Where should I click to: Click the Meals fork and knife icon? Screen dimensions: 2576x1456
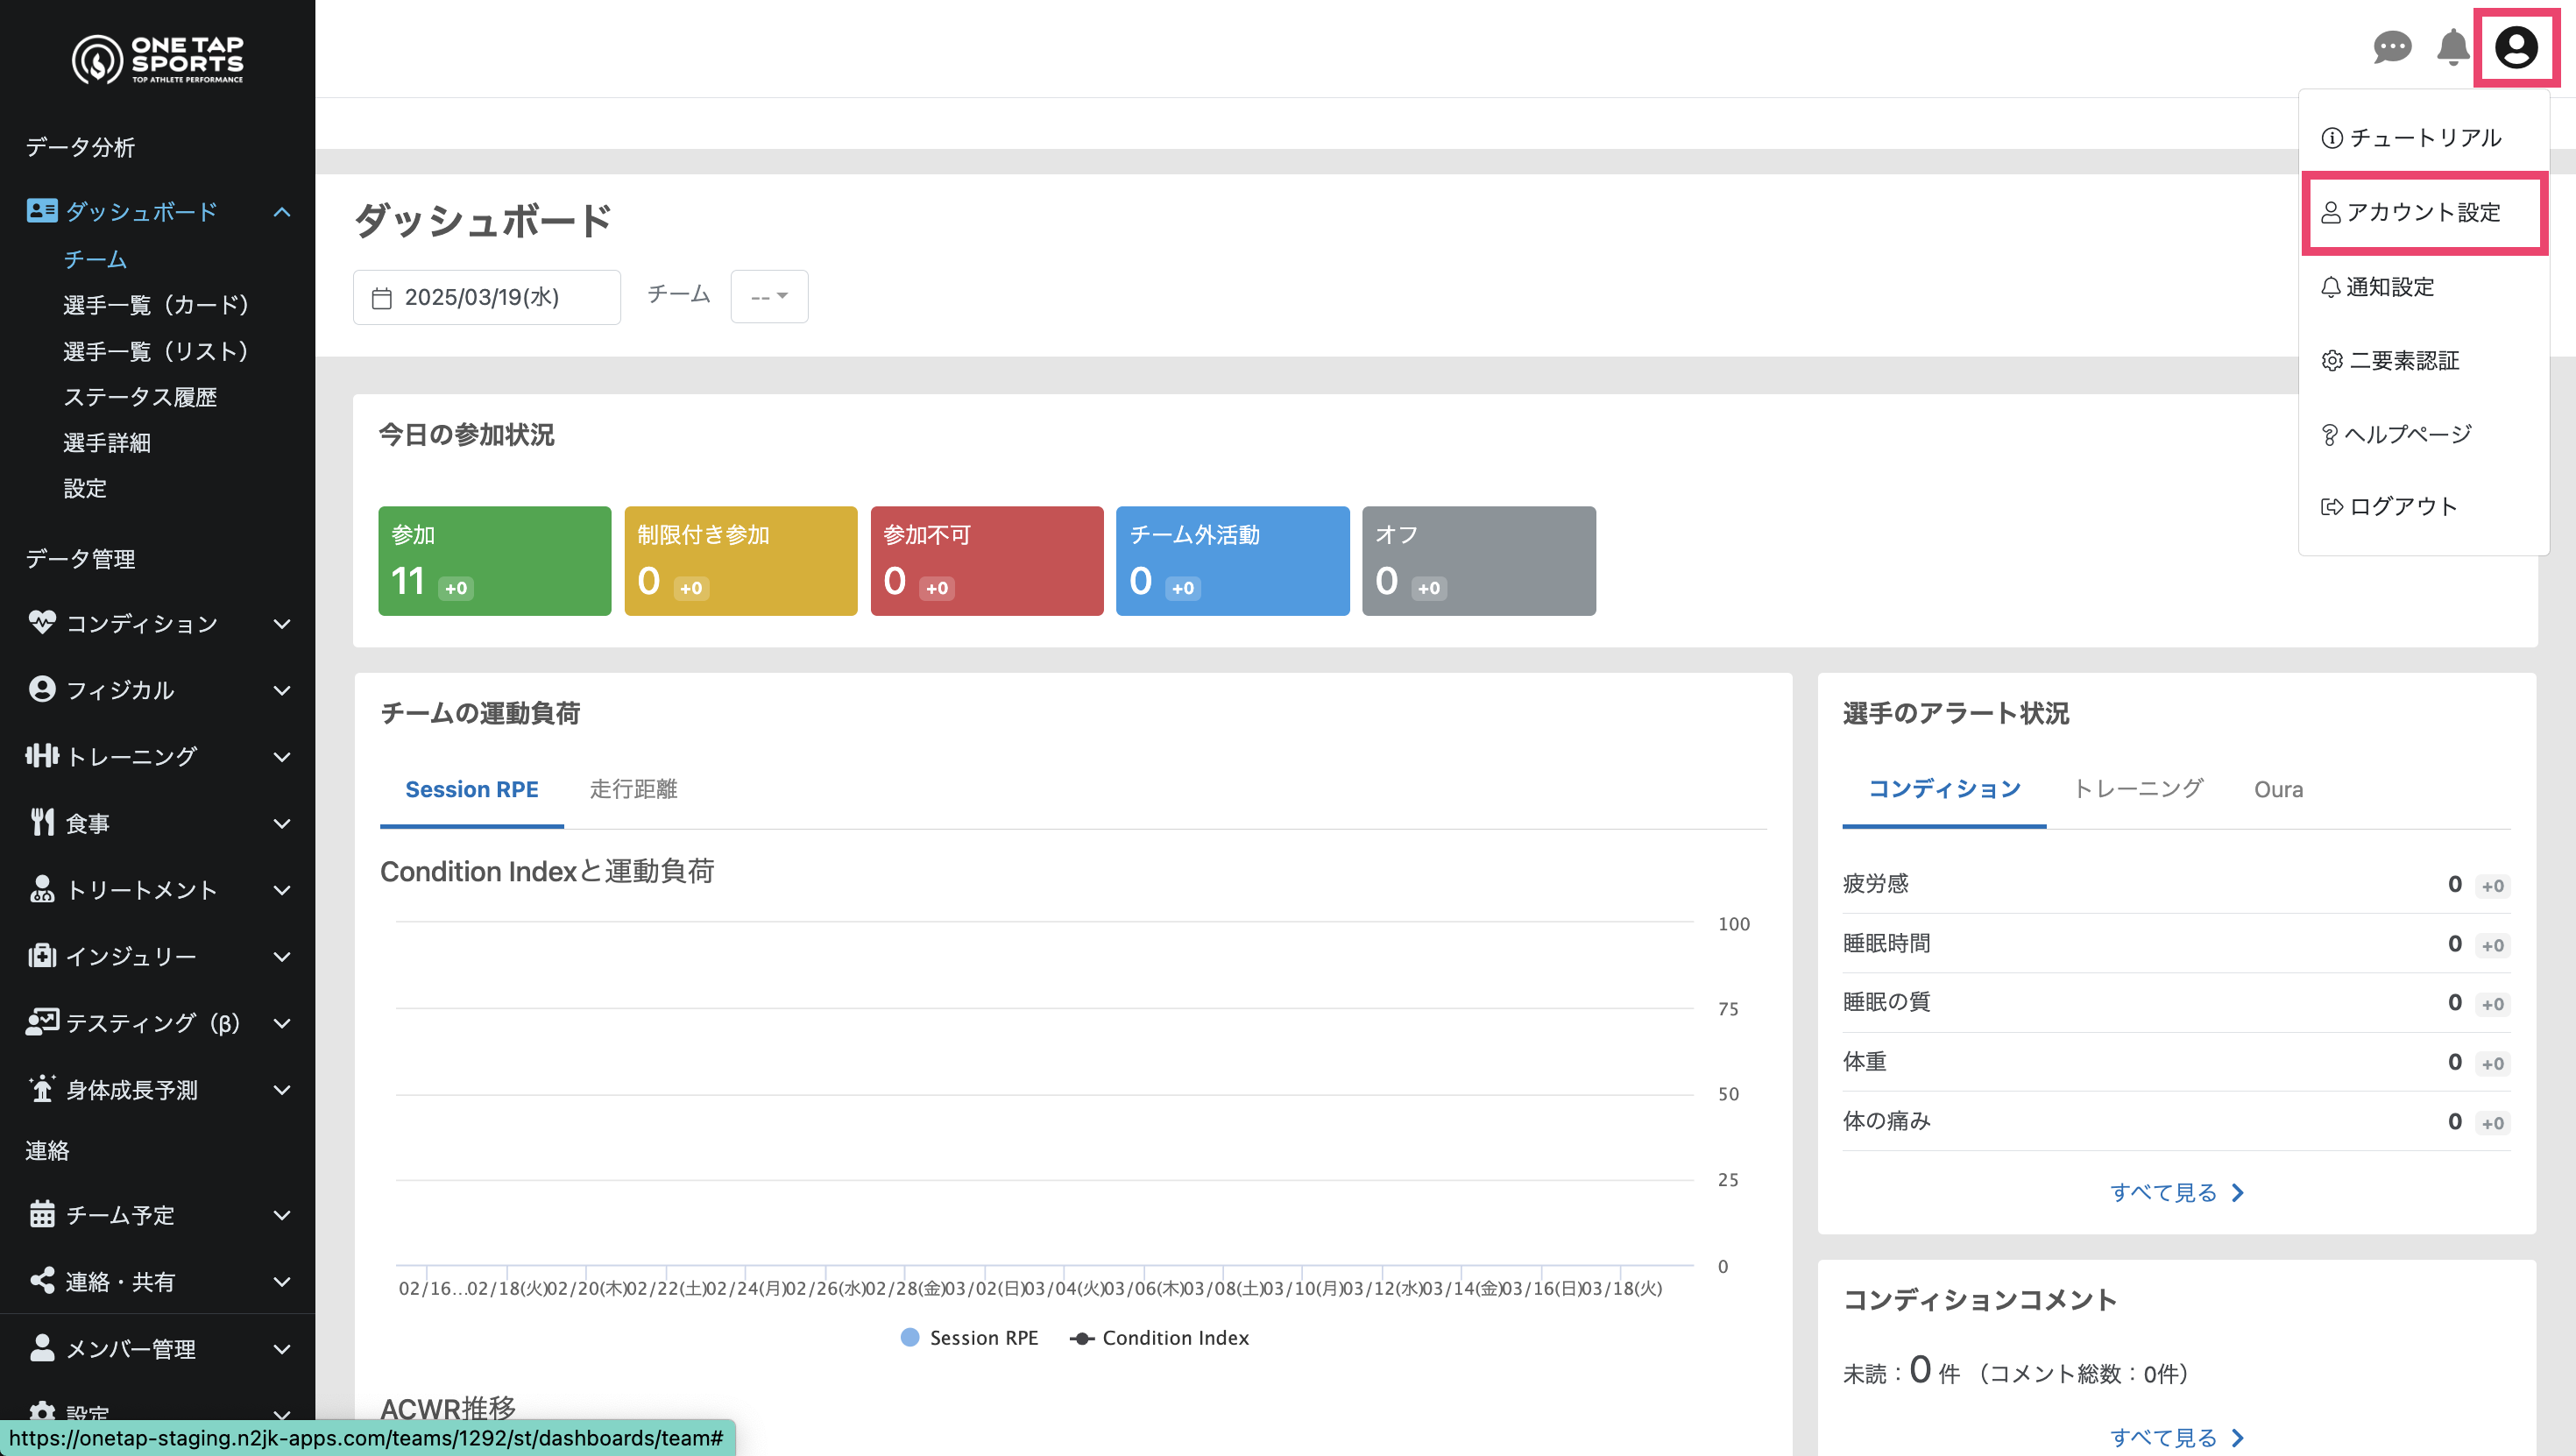[x=42, y=822]
